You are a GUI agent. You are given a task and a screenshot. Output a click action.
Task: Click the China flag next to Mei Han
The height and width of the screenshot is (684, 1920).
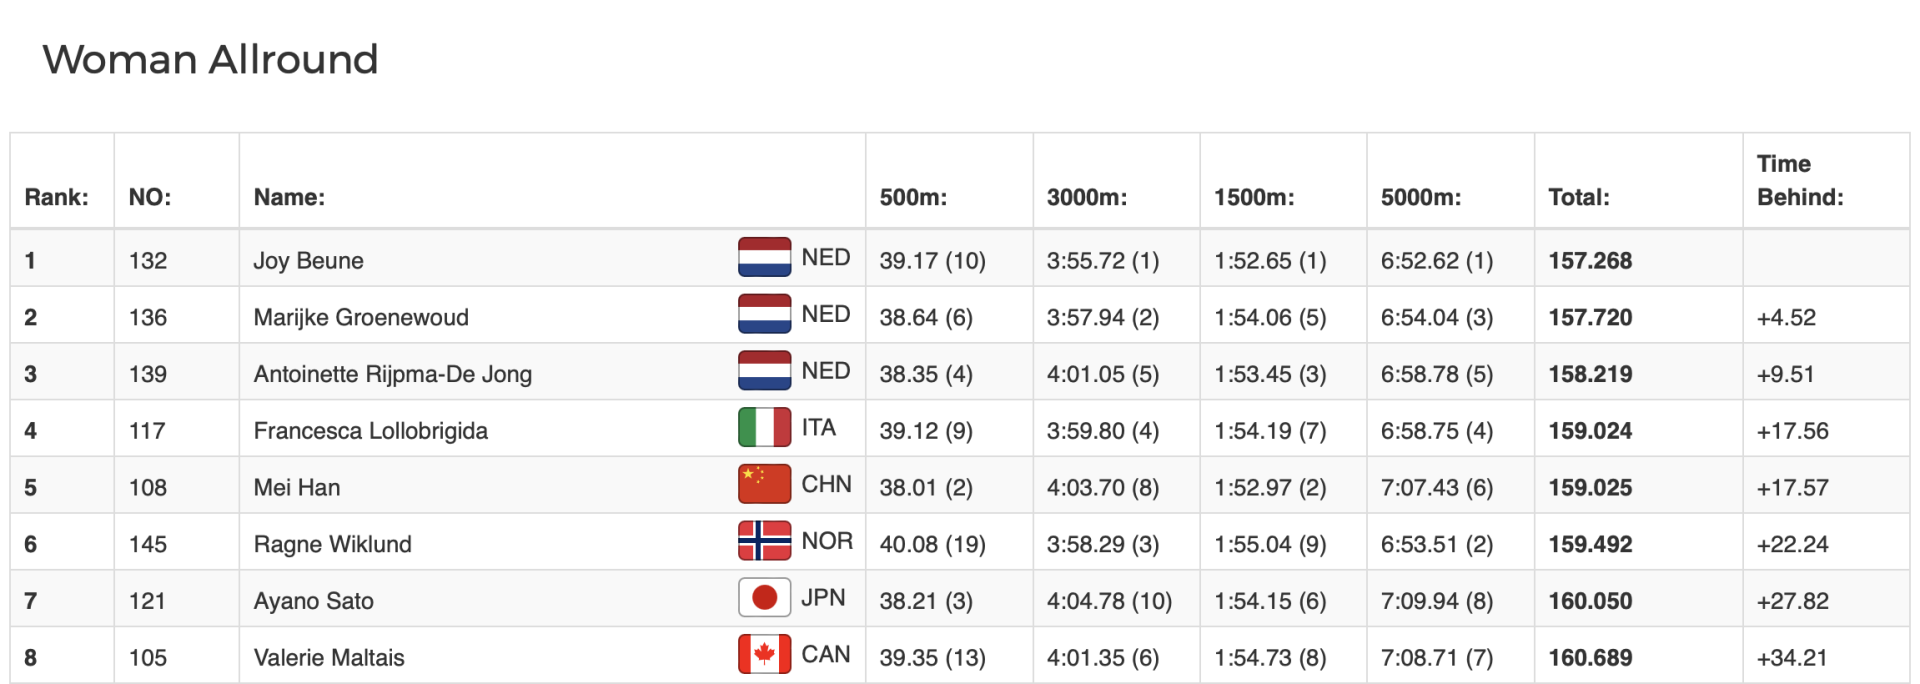764,484
